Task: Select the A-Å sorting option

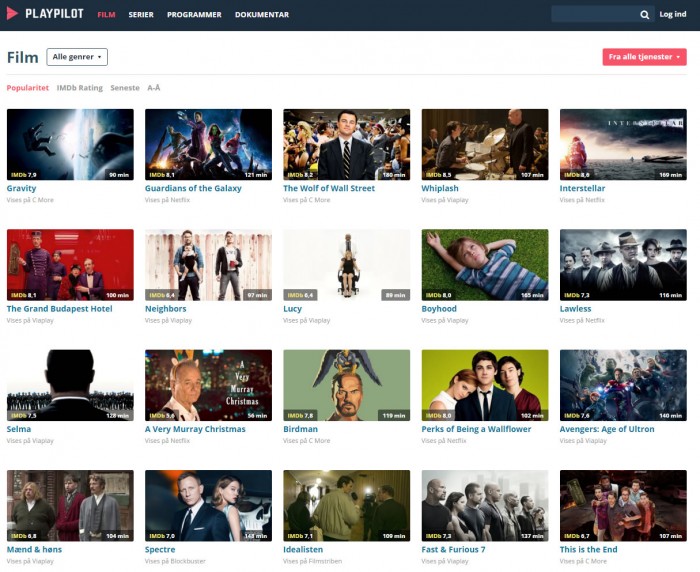Action: (154, 88)
